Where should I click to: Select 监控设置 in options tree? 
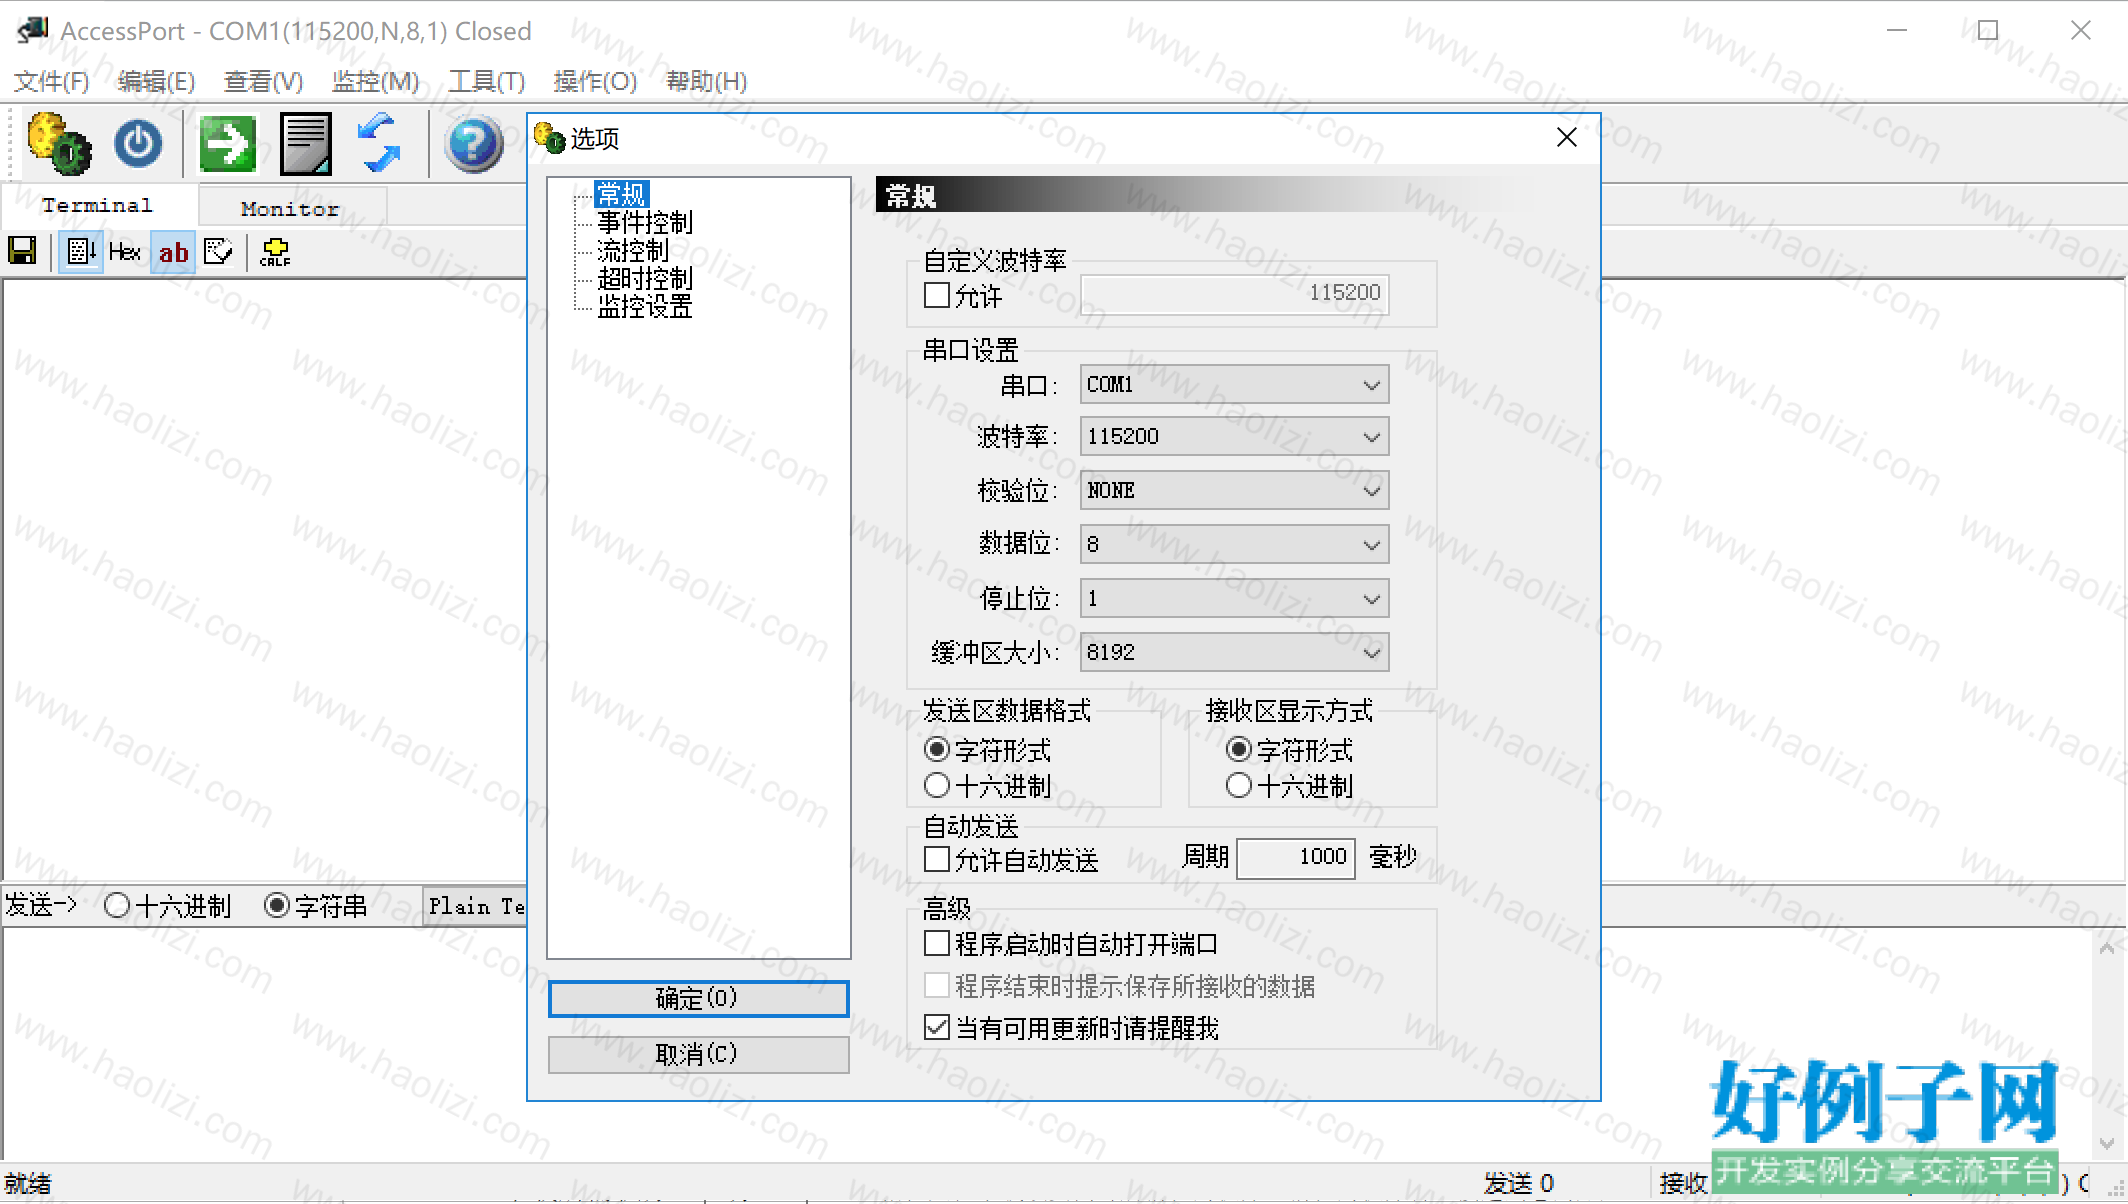pos(645,306)
